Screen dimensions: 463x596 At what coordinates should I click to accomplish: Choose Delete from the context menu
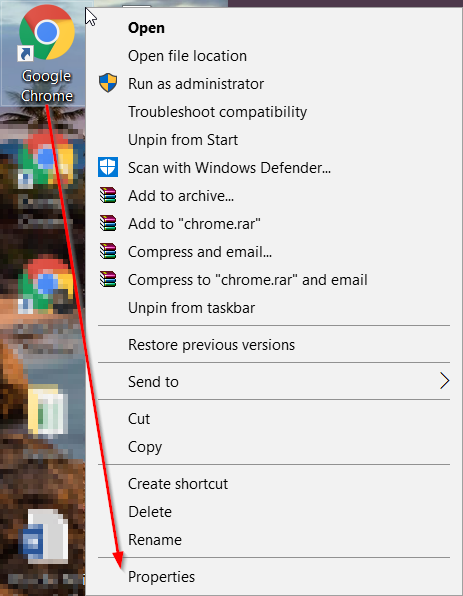tap(150, 512)
